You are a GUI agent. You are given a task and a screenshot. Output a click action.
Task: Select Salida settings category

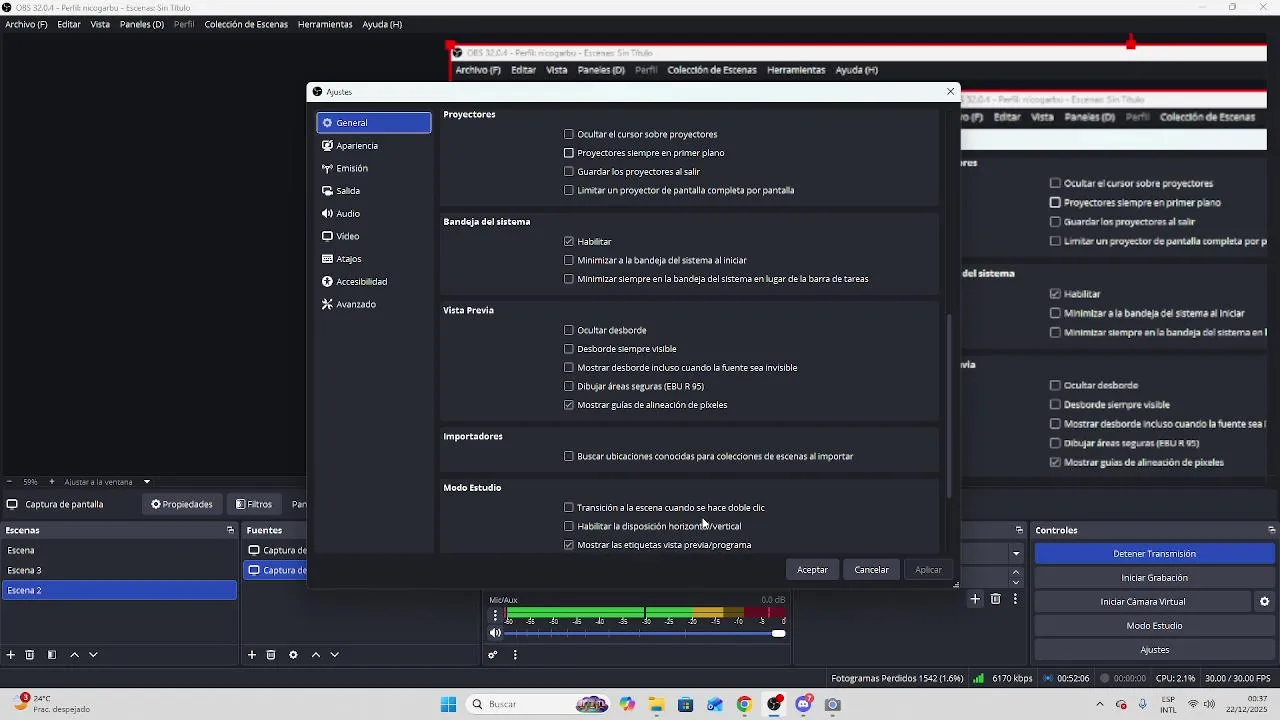point(374,191)
